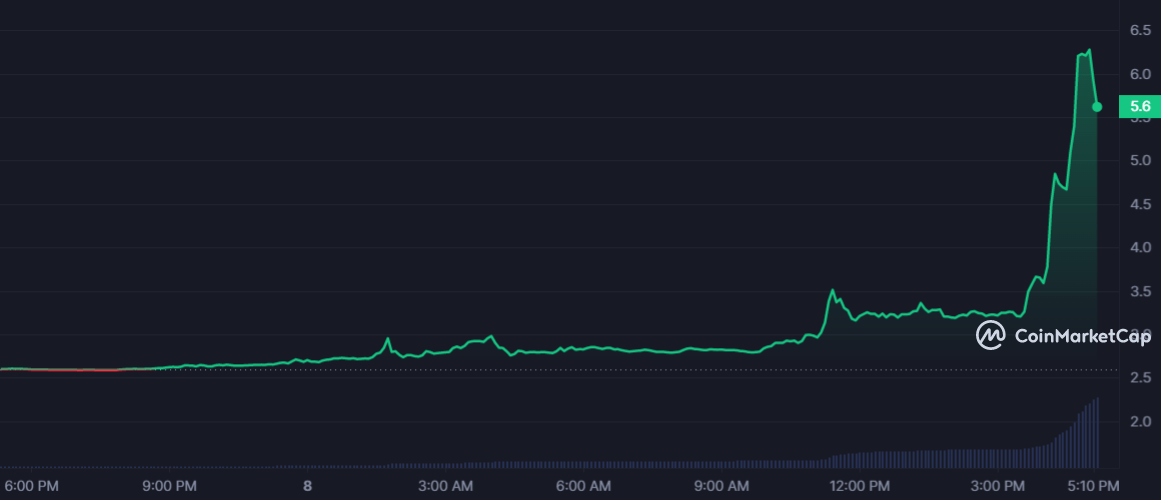Click the 12:00 PM time axis label
Screen dimensions: 1161x500
(x=859, y=486)
